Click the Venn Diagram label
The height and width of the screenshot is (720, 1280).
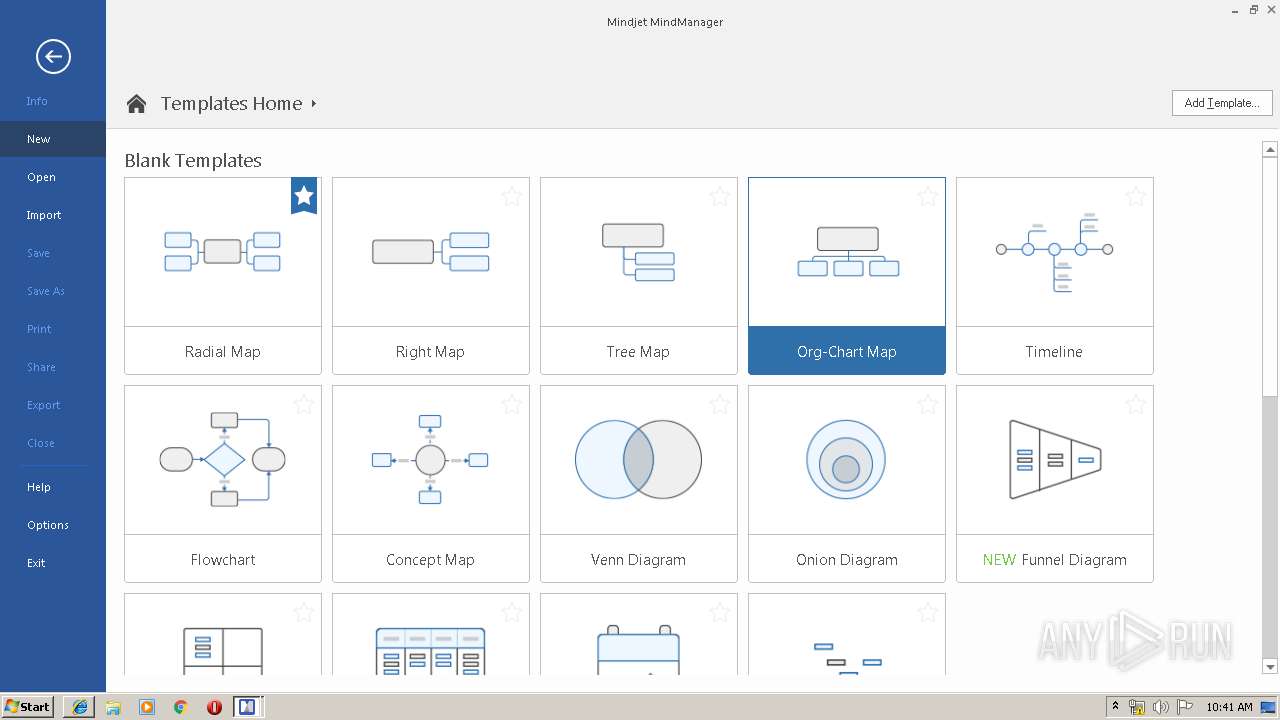[x=639, y=560]
